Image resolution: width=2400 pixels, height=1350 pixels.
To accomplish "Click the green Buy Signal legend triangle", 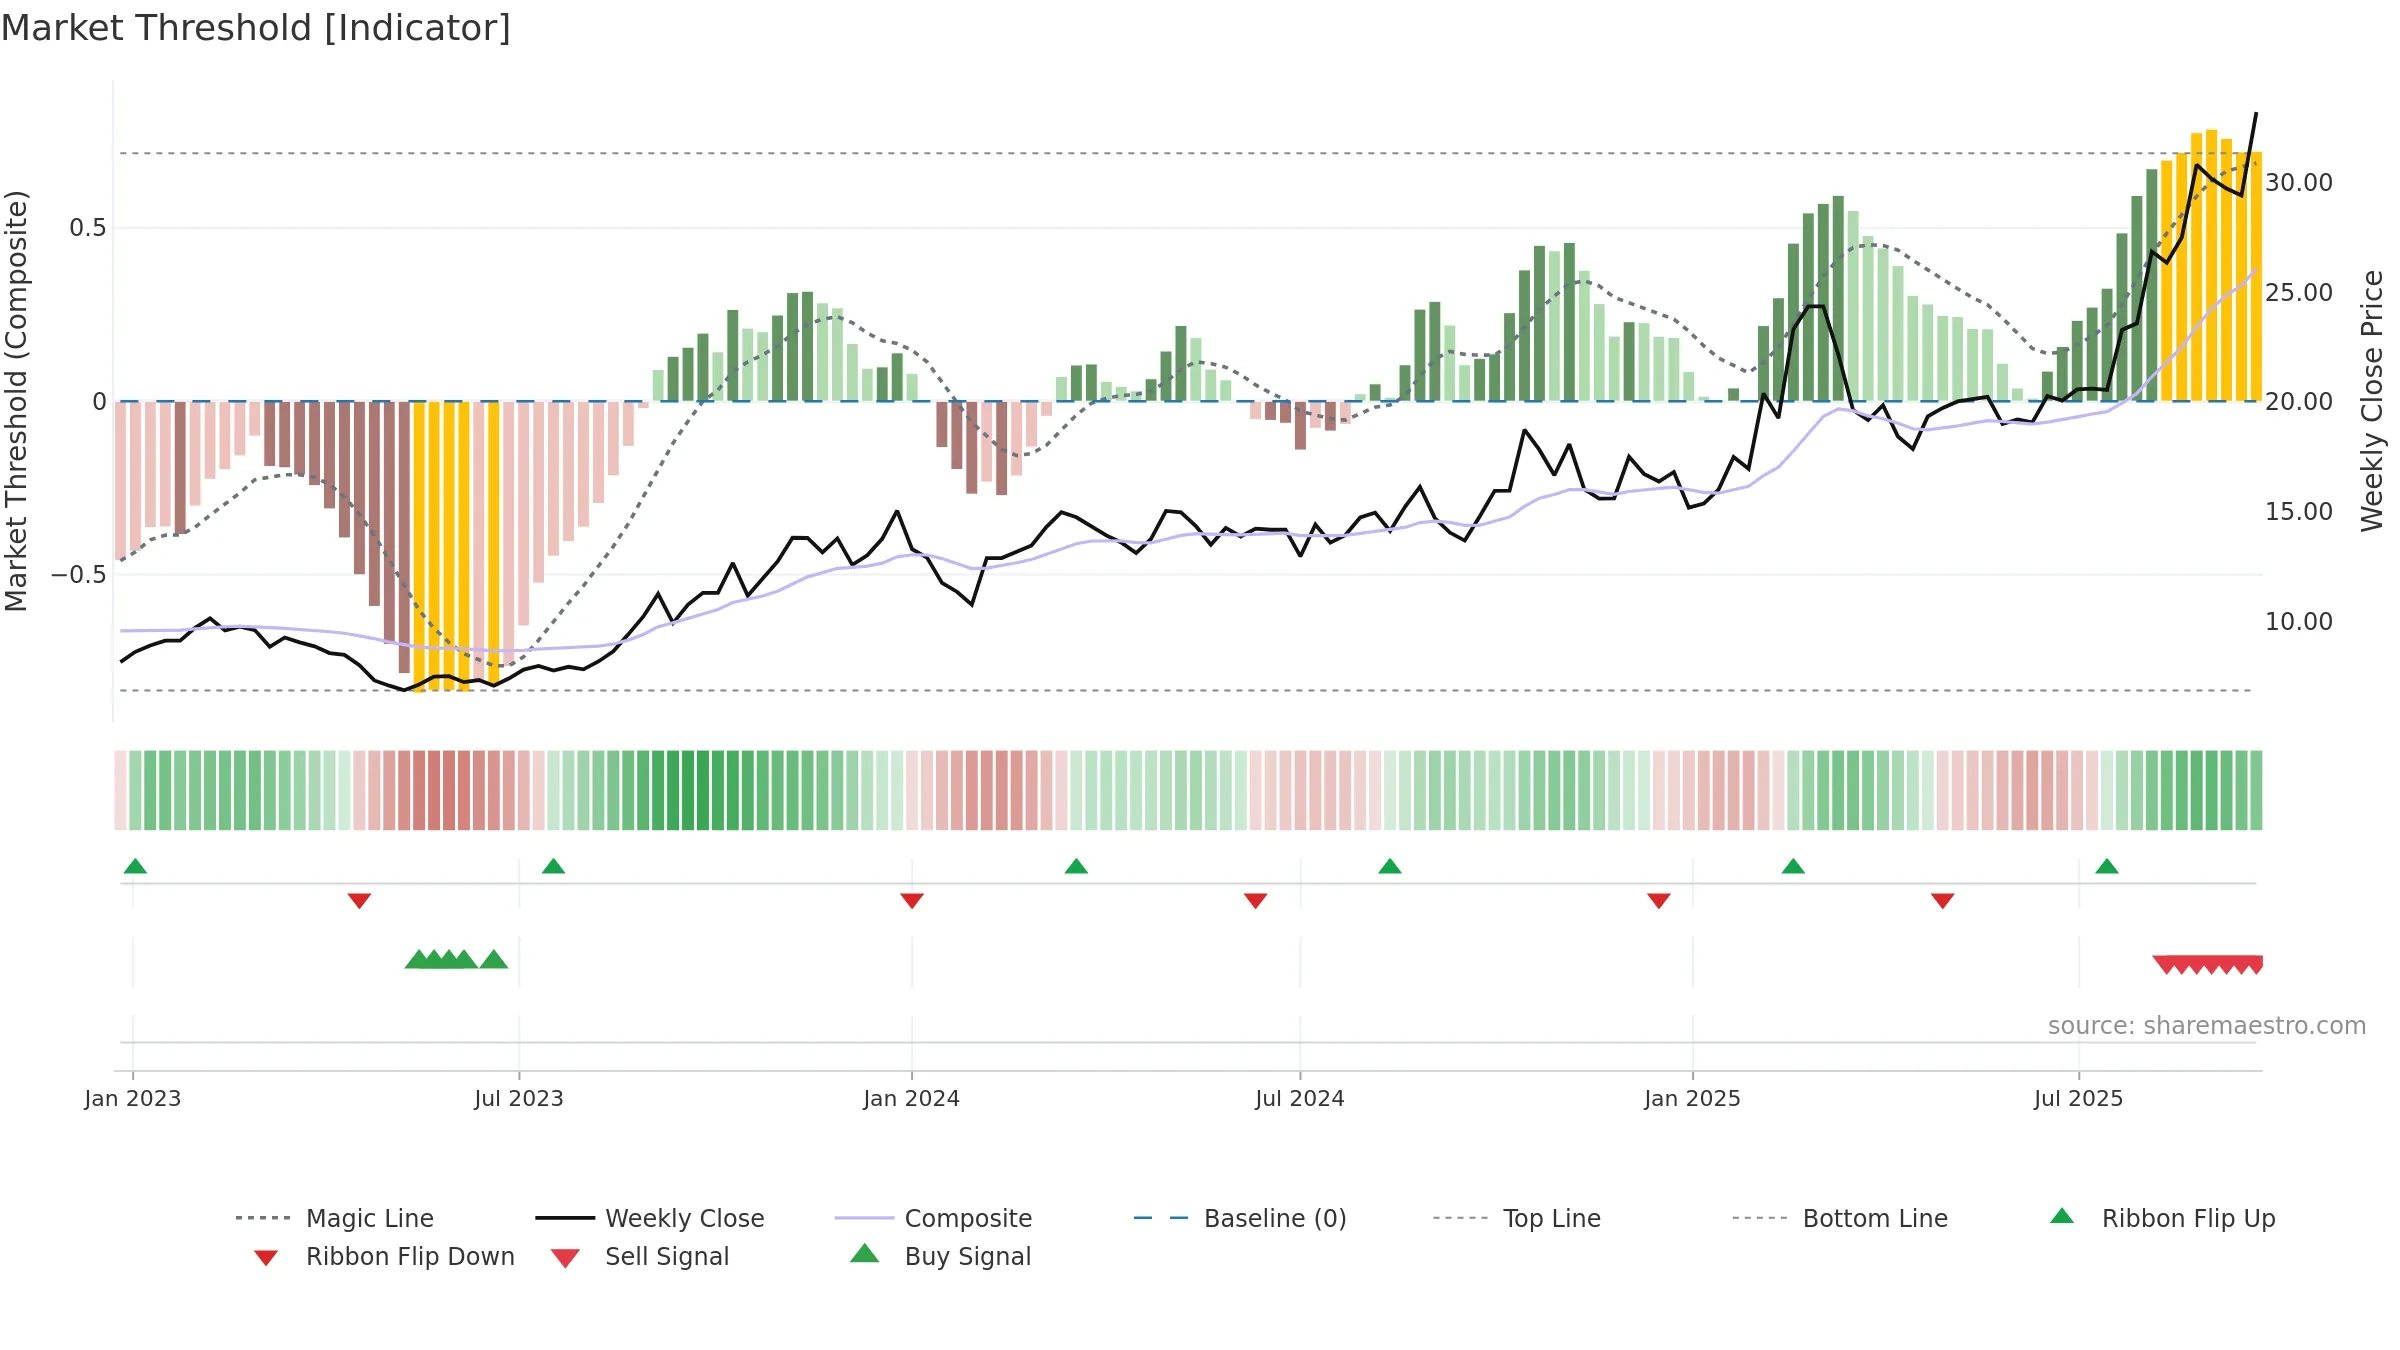I will pos(865,1253).
